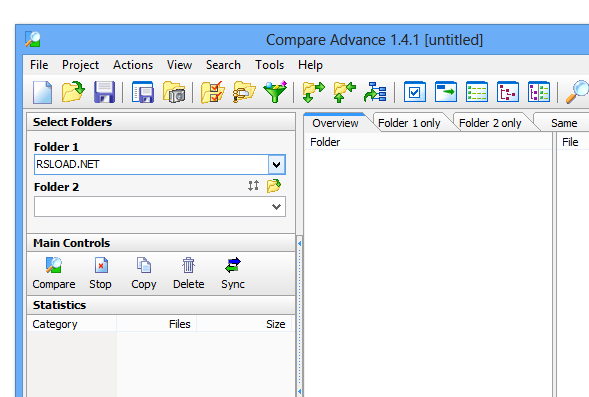Collapse left panel using upper splitter arrow

coord(299,244)
